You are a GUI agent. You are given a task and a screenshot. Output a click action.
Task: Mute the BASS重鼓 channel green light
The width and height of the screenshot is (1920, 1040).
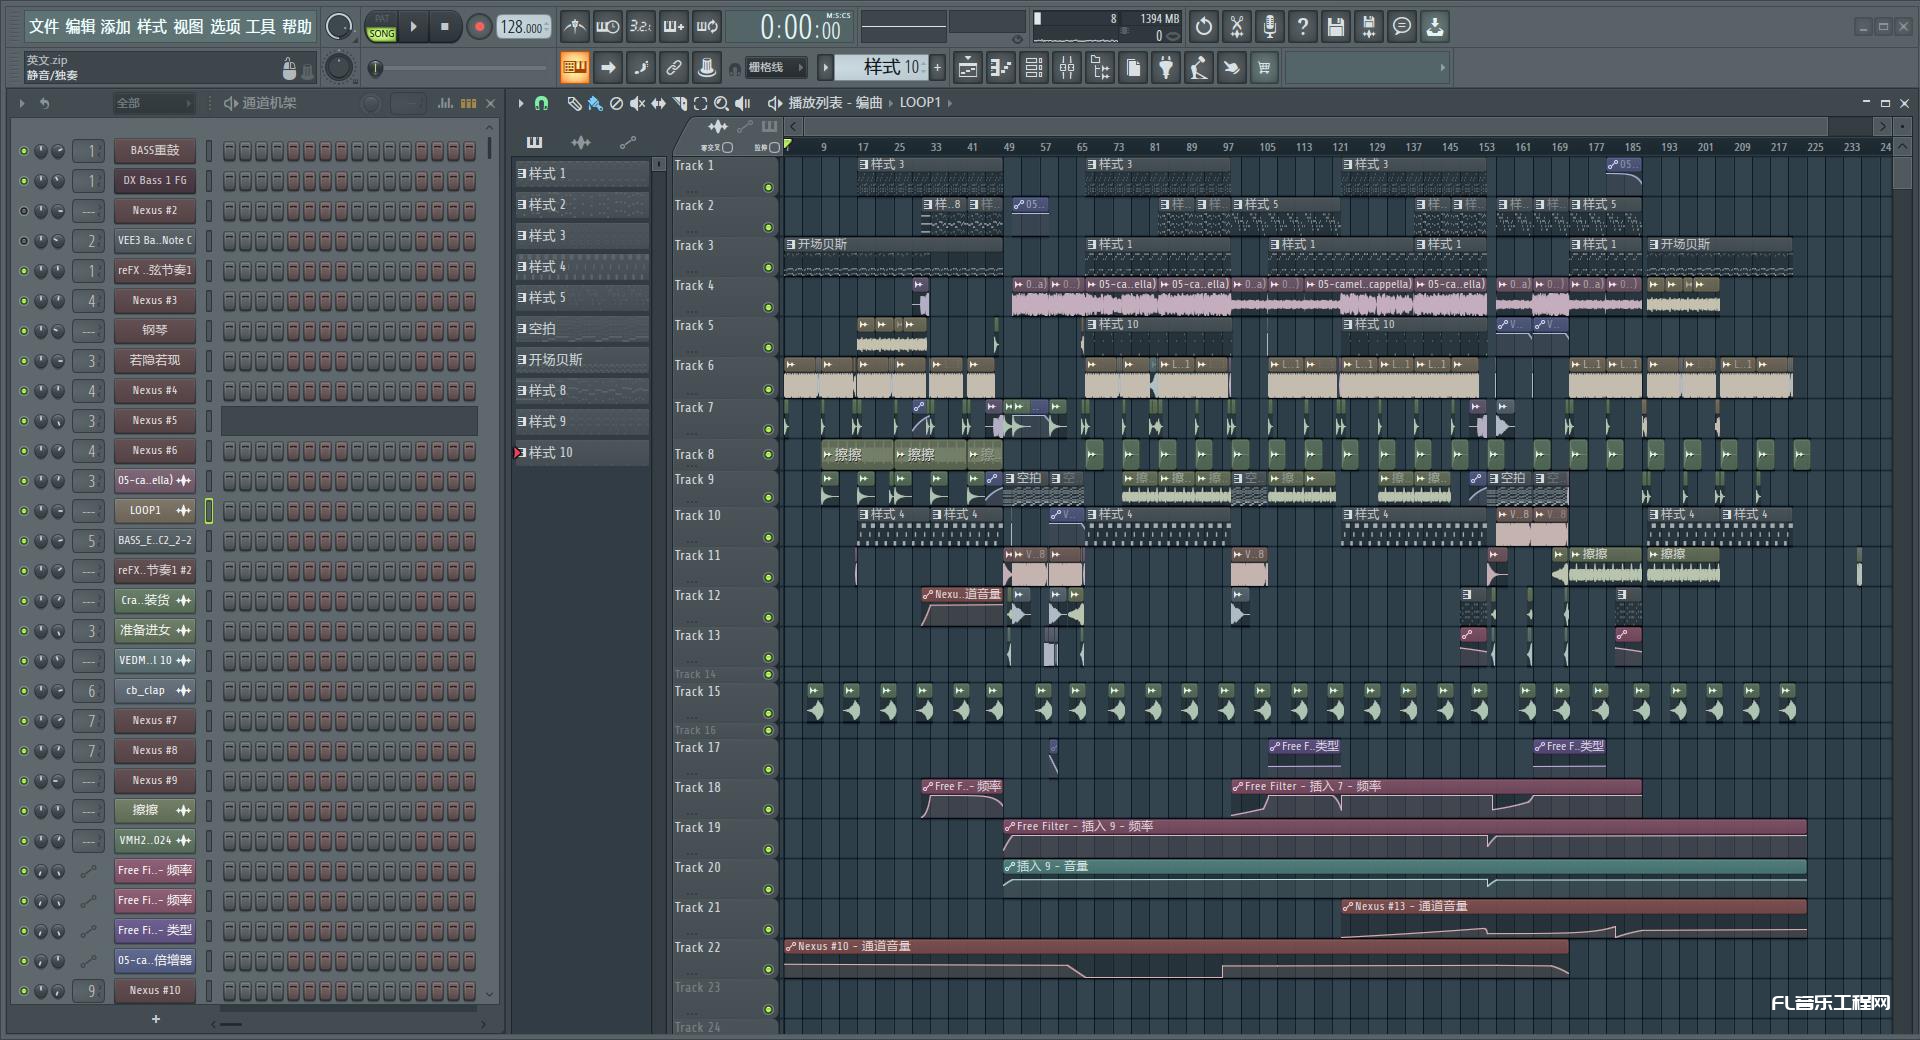(24, 151)
